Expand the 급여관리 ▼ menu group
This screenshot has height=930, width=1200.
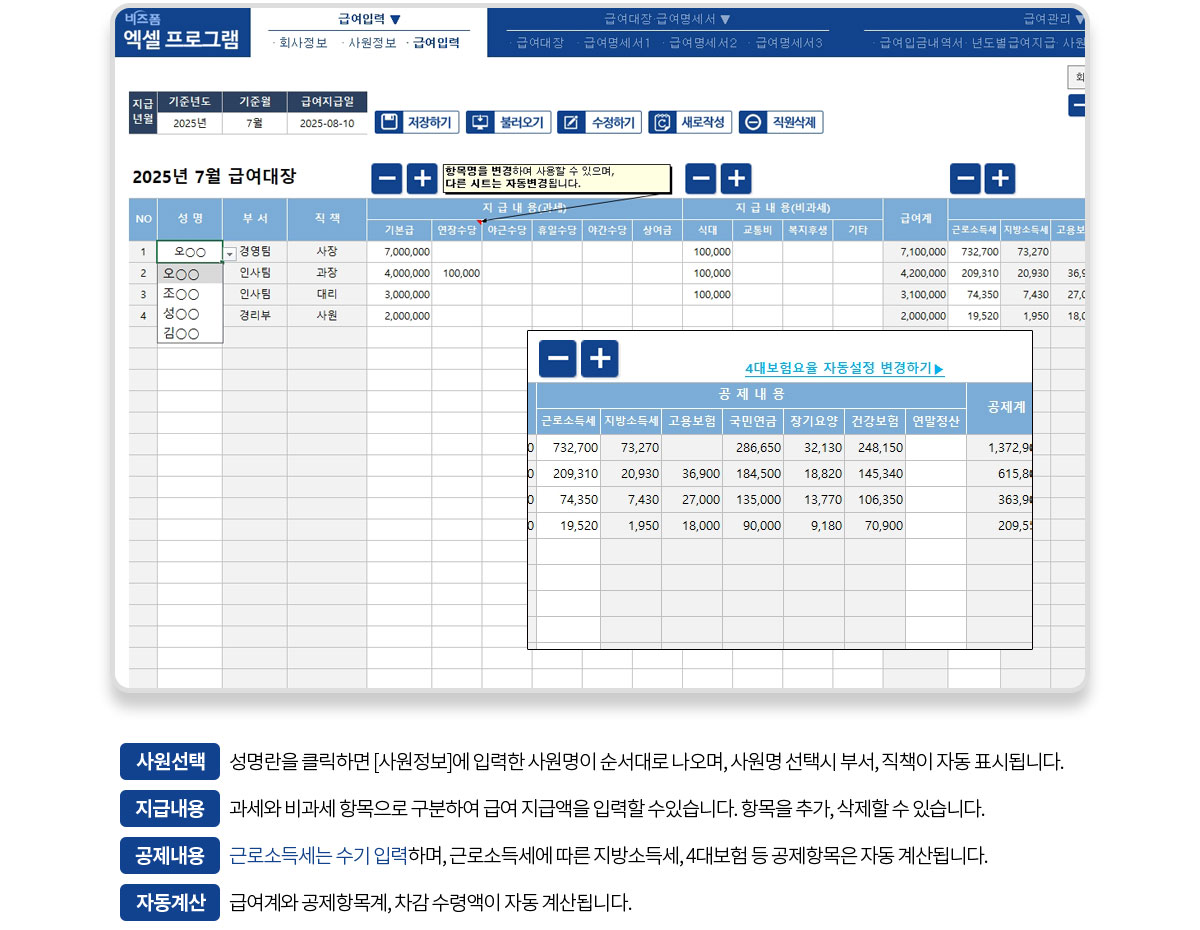point(1053,19)
